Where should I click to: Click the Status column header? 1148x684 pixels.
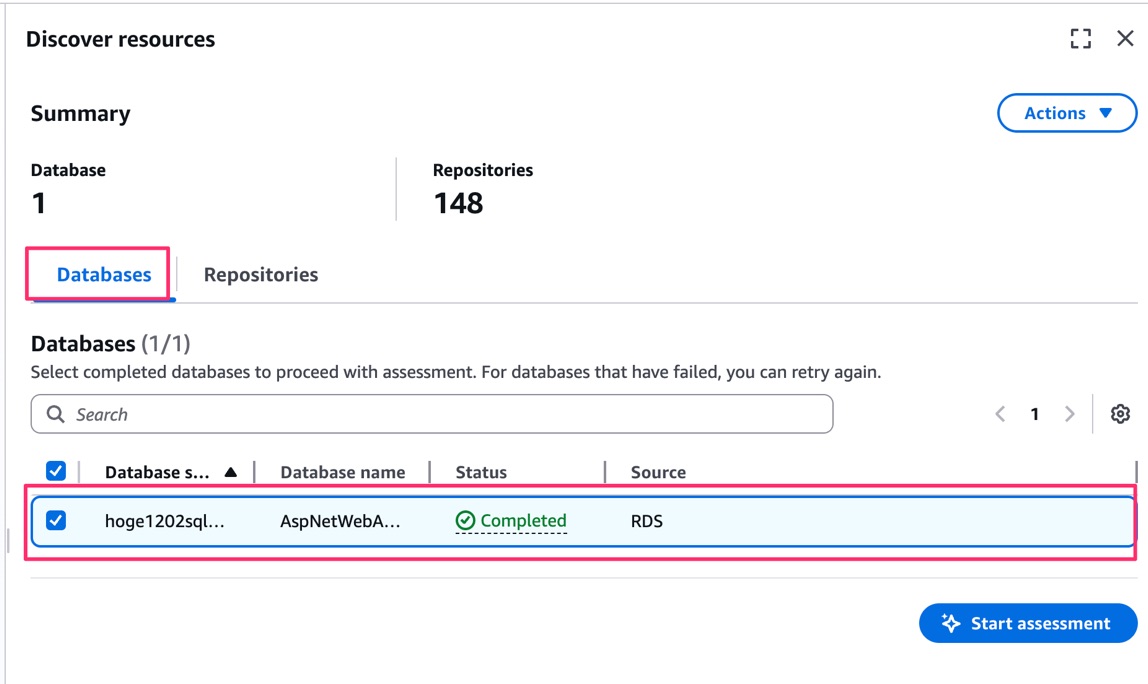(481, 472)
